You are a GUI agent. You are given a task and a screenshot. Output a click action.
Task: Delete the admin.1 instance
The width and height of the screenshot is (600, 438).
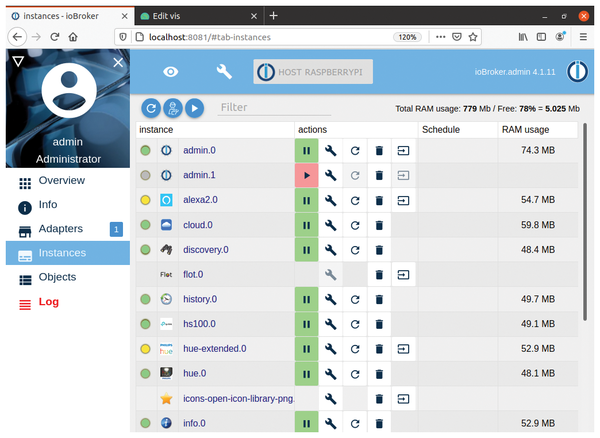click(379, 176)
